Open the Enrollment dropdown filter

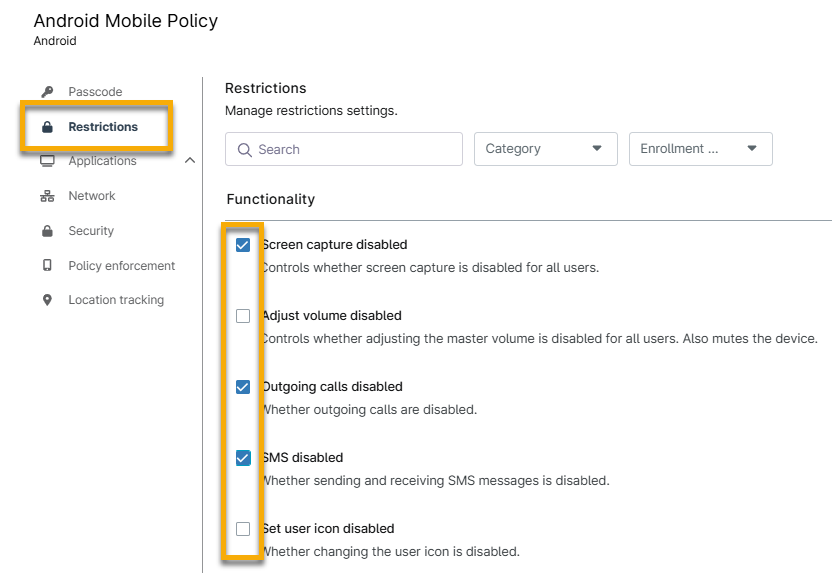(700, 149)
